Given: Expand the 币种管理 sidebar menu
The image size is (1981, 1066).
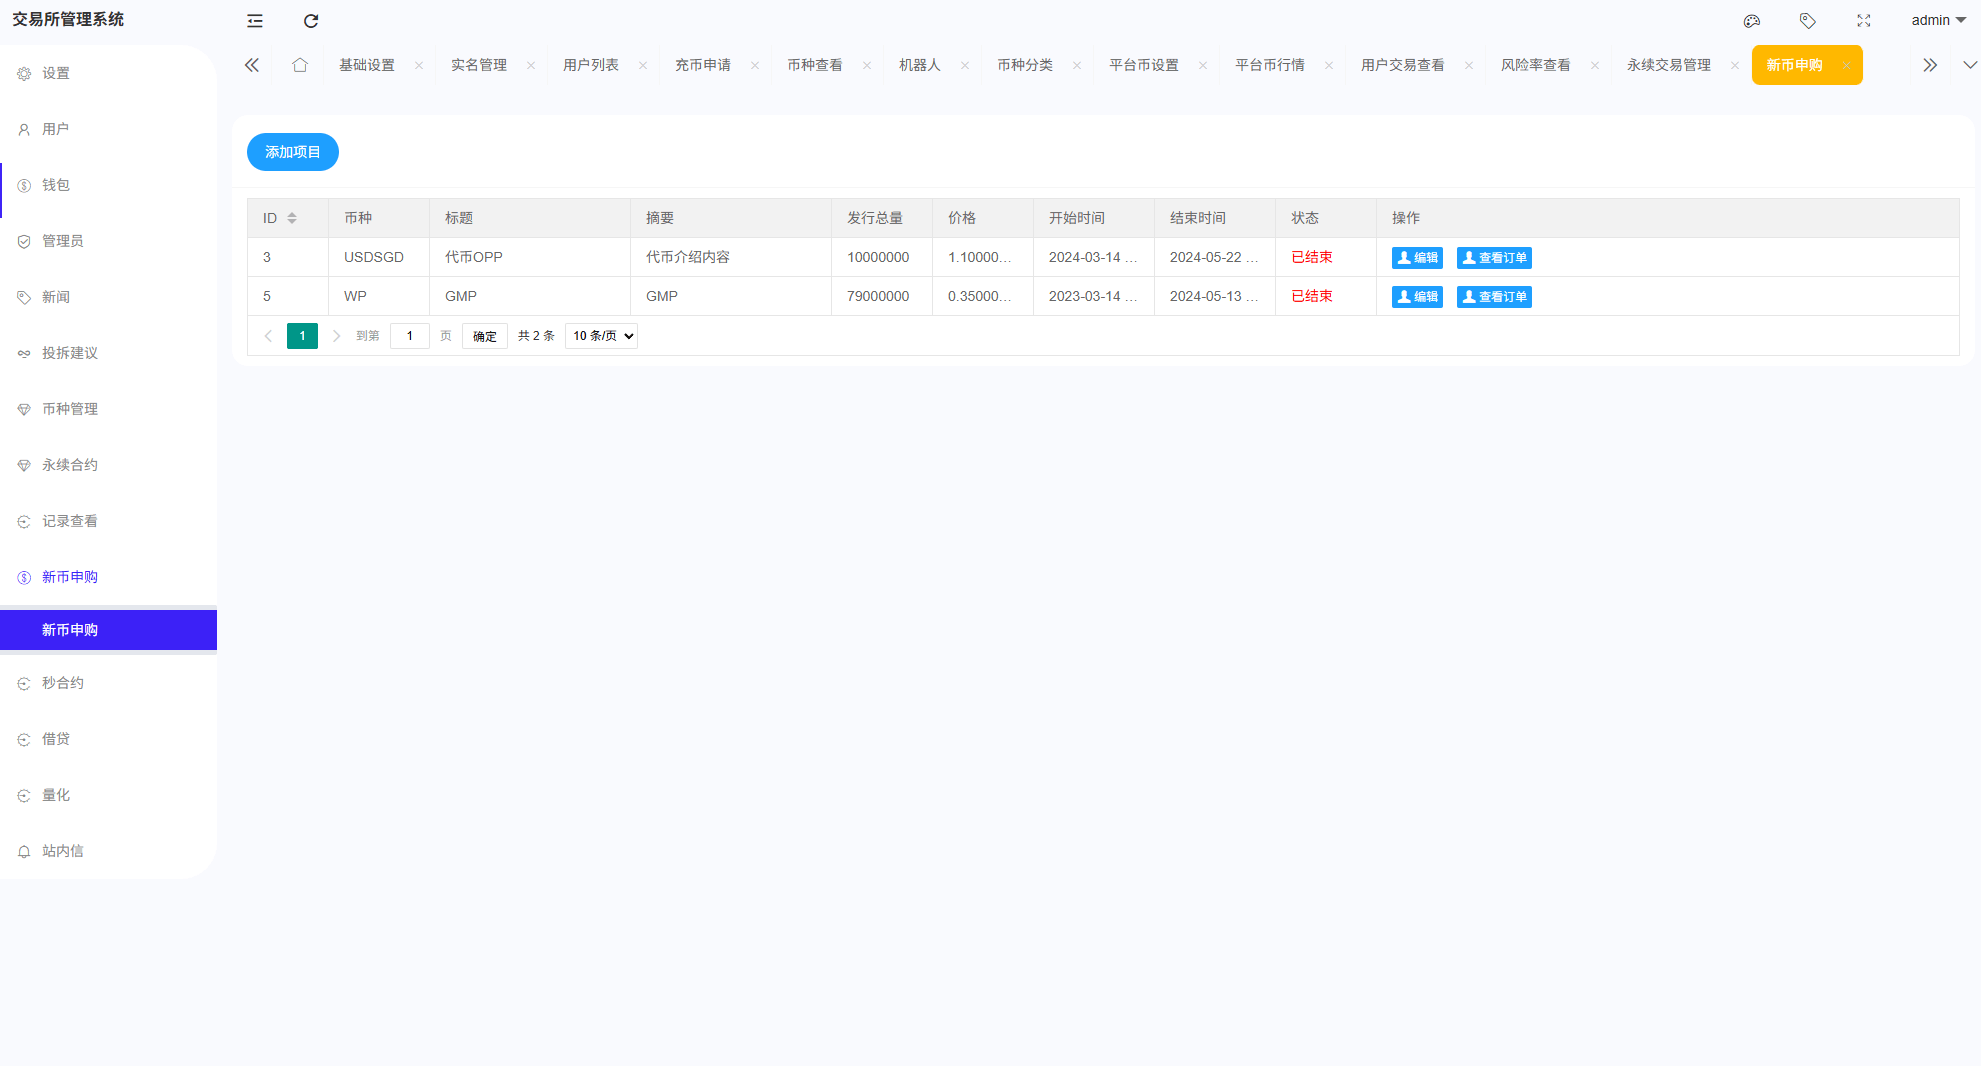Looking at the screenshot, I should pyautogui.click(x=70, y=409).
